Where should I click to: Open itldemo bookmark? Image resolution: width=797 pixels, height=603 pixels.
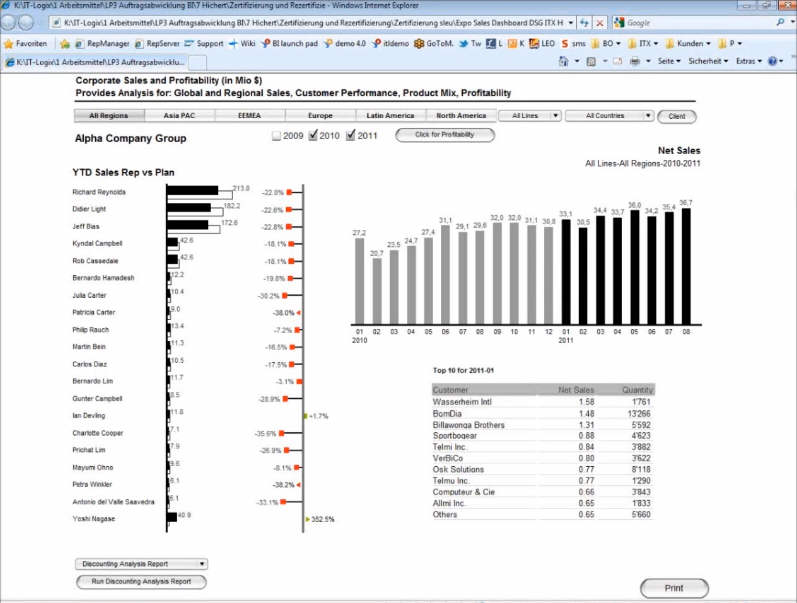390,44
